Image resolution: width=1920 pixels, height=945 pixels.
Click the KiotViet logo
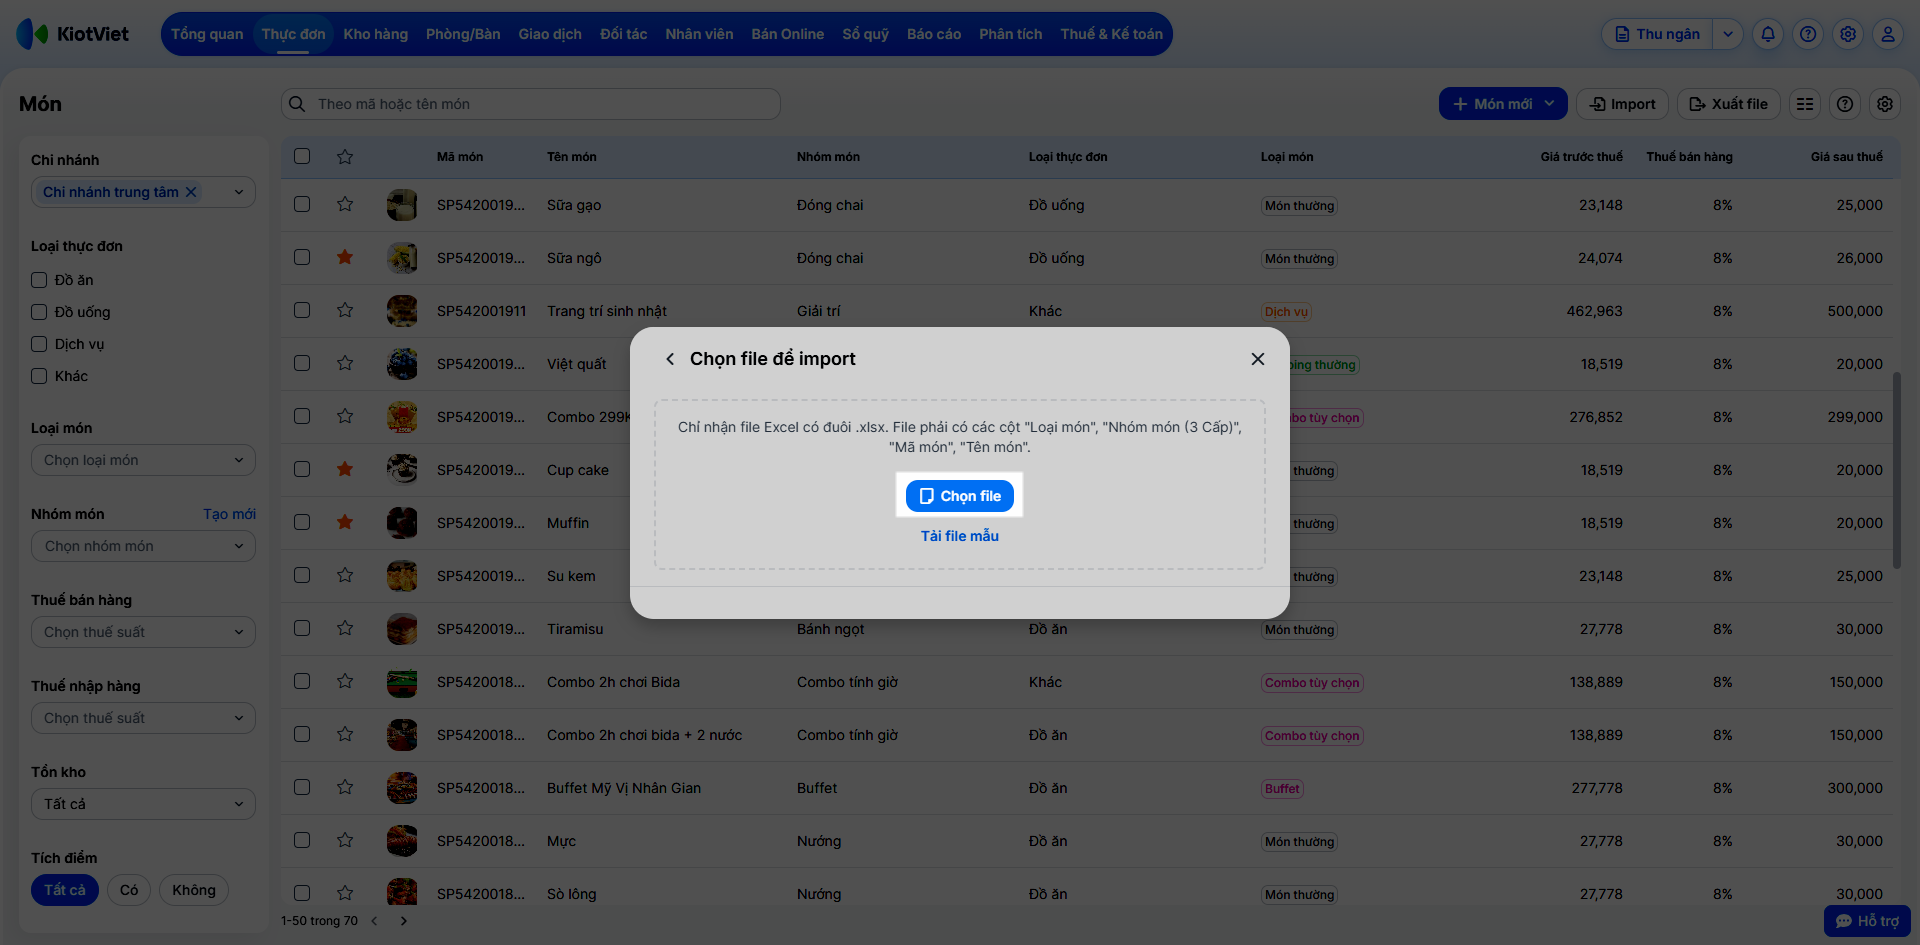(73, 34)
